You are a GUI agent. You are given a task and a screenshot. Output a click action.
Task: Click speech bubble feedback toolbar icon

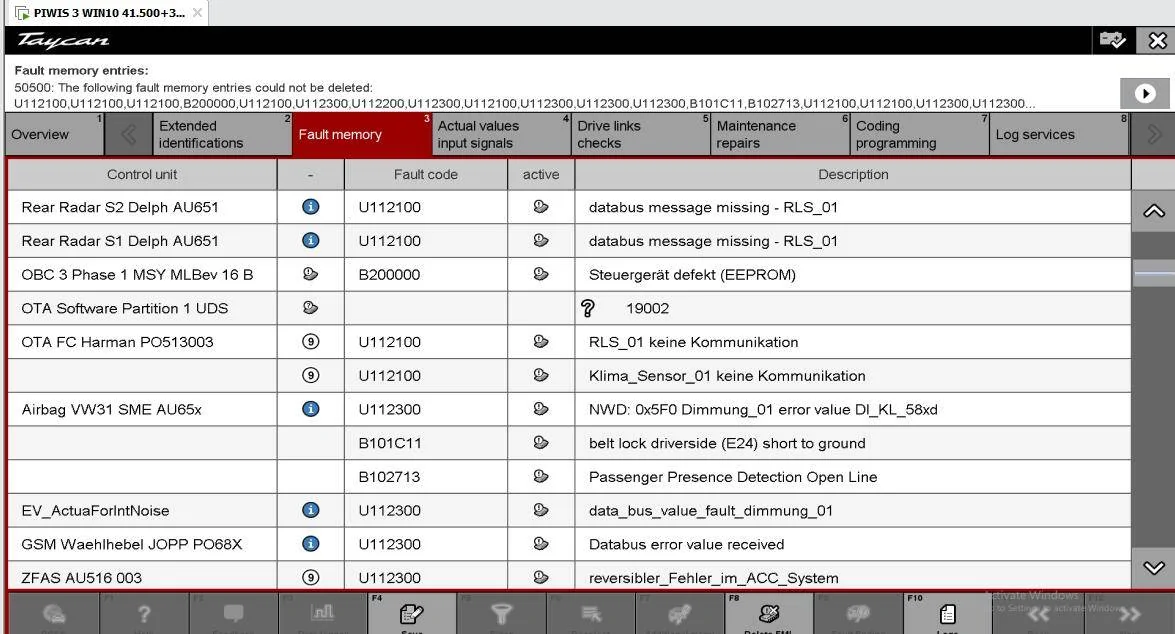click(x=233, y=614)
